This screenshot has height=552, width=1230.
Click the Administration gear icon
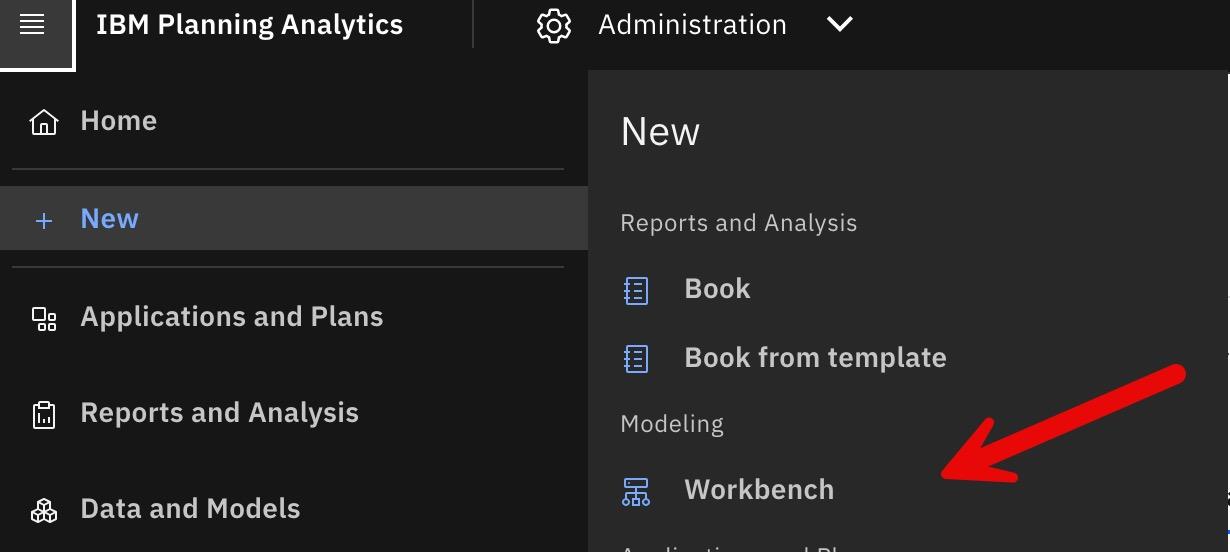[x=554, y=26]
